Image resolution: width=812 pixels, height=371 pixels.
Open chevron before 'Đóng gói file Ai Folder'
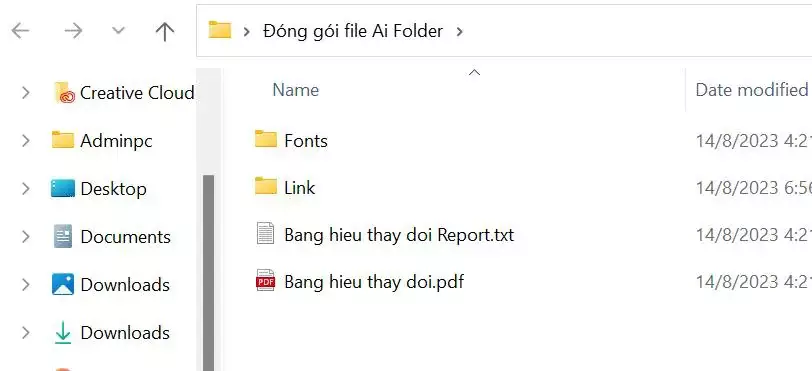click(x=247, y=32)
